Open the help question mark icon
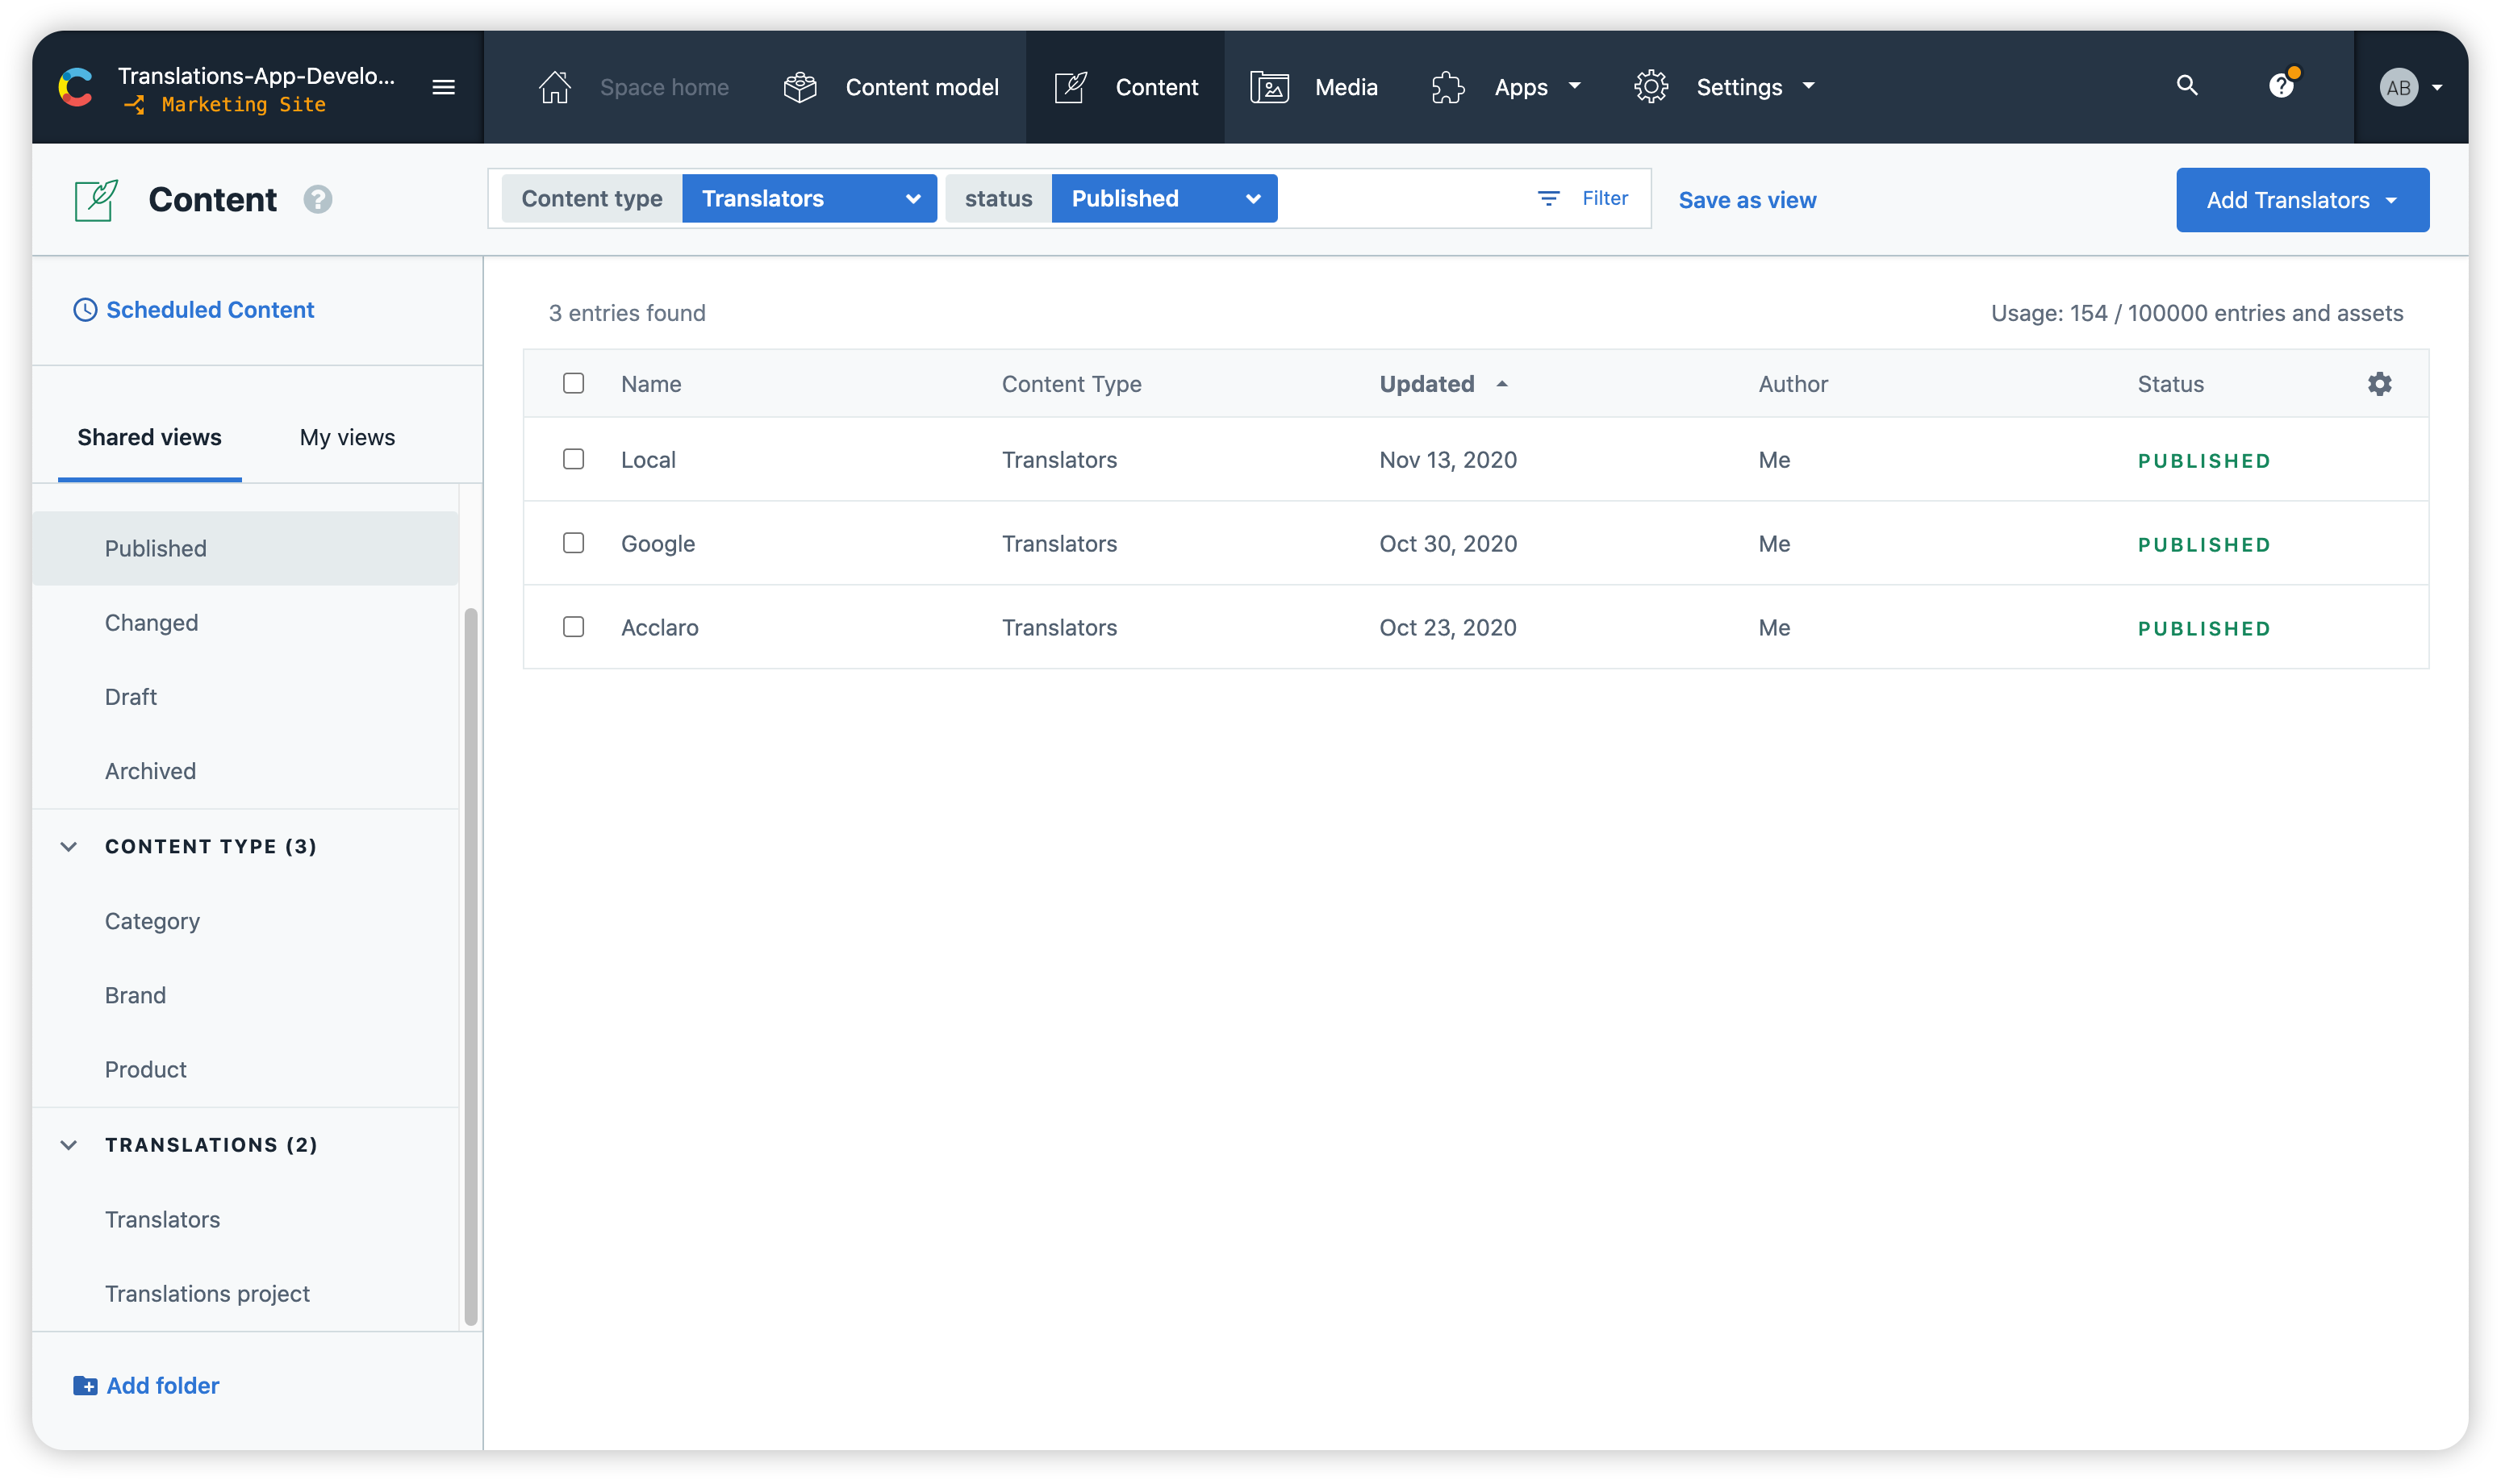Image resolution: width=2501 pixels, height=1484 pixels. pyautogui.click(x=2281, y=86)
